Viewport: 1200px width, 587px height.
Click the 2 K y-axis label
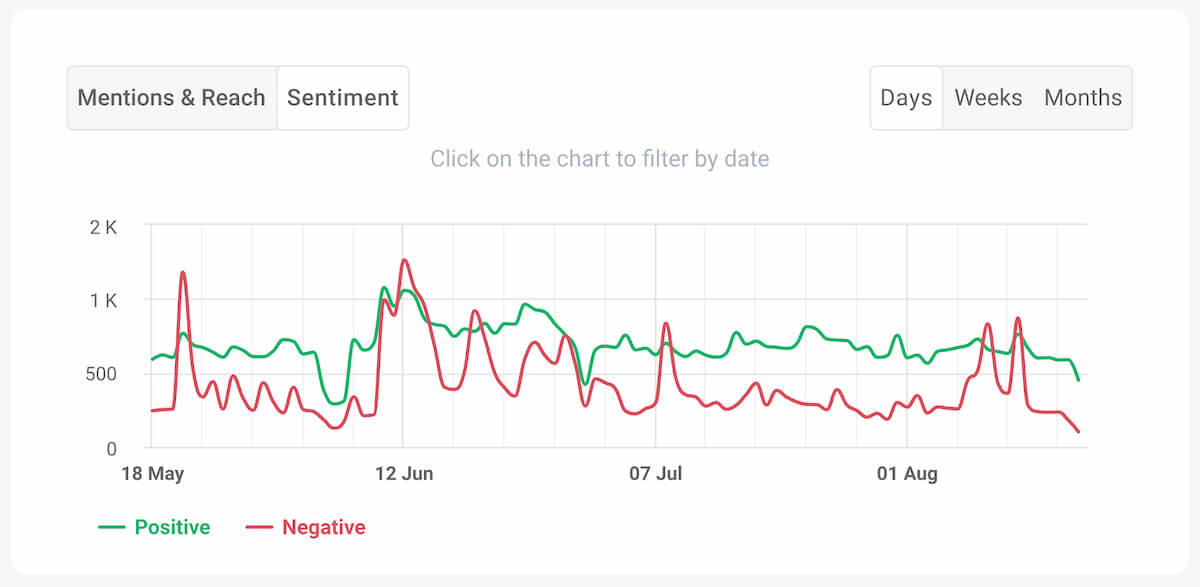pyautogui.click(x=103, y=227)
